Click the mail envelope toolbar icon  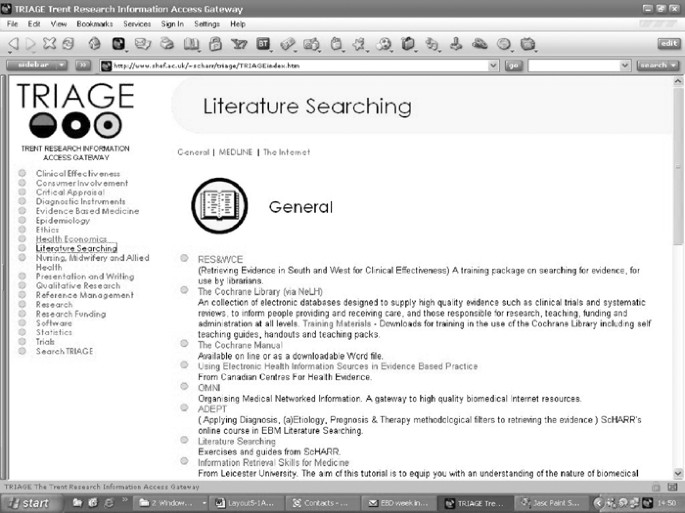coord(142,44)
